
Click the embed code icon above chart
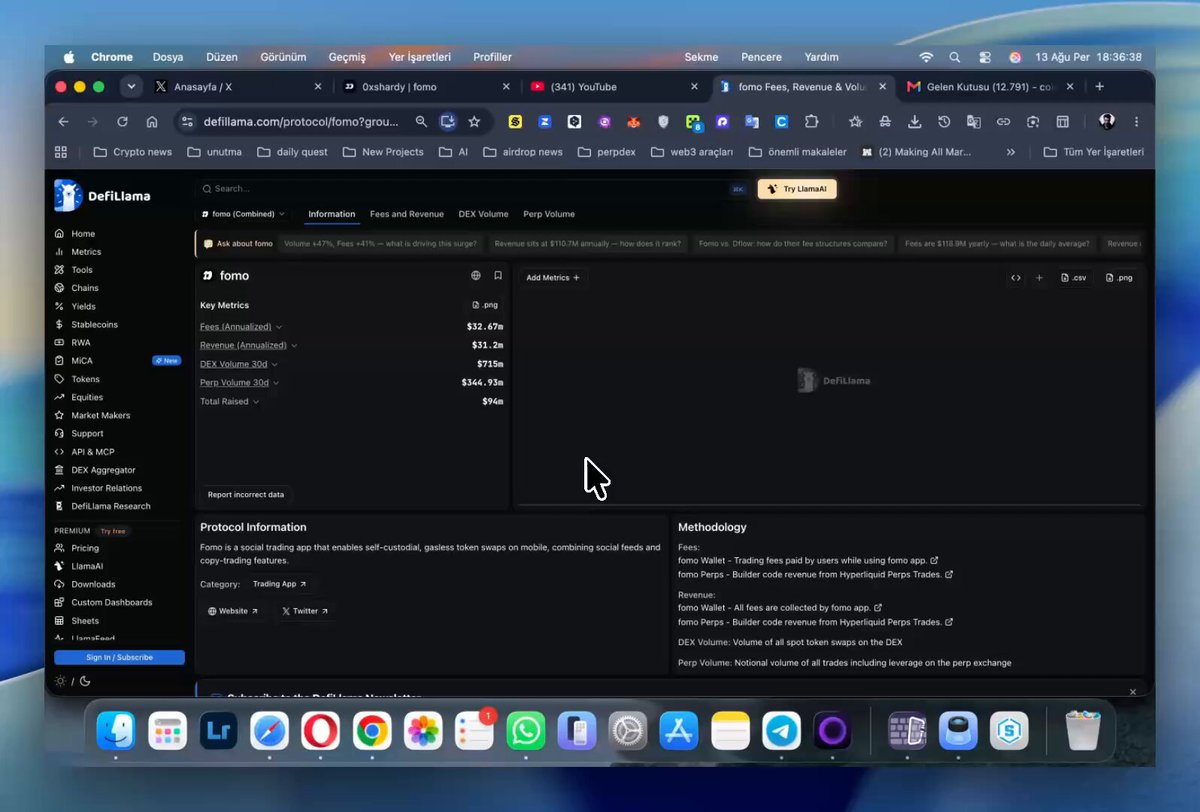tap(1016, 278)
